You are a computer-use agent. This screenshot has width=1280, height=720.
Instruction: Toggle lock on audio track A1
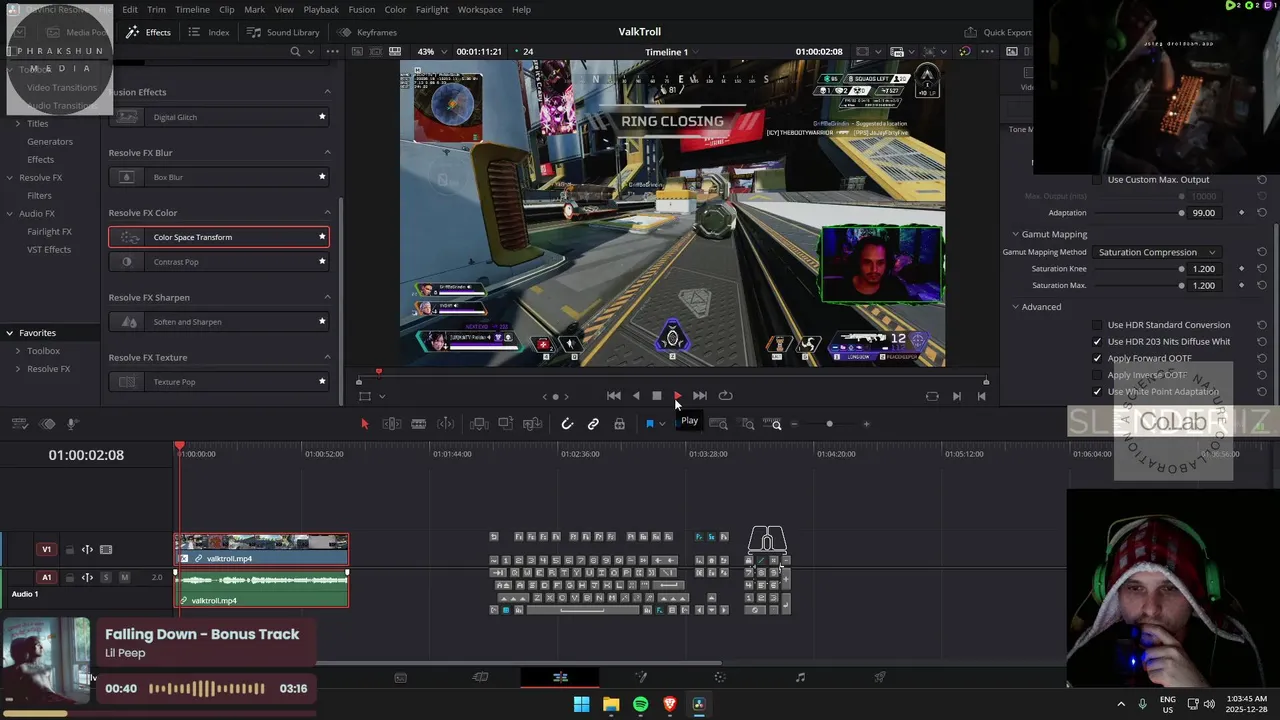point(70,577)
